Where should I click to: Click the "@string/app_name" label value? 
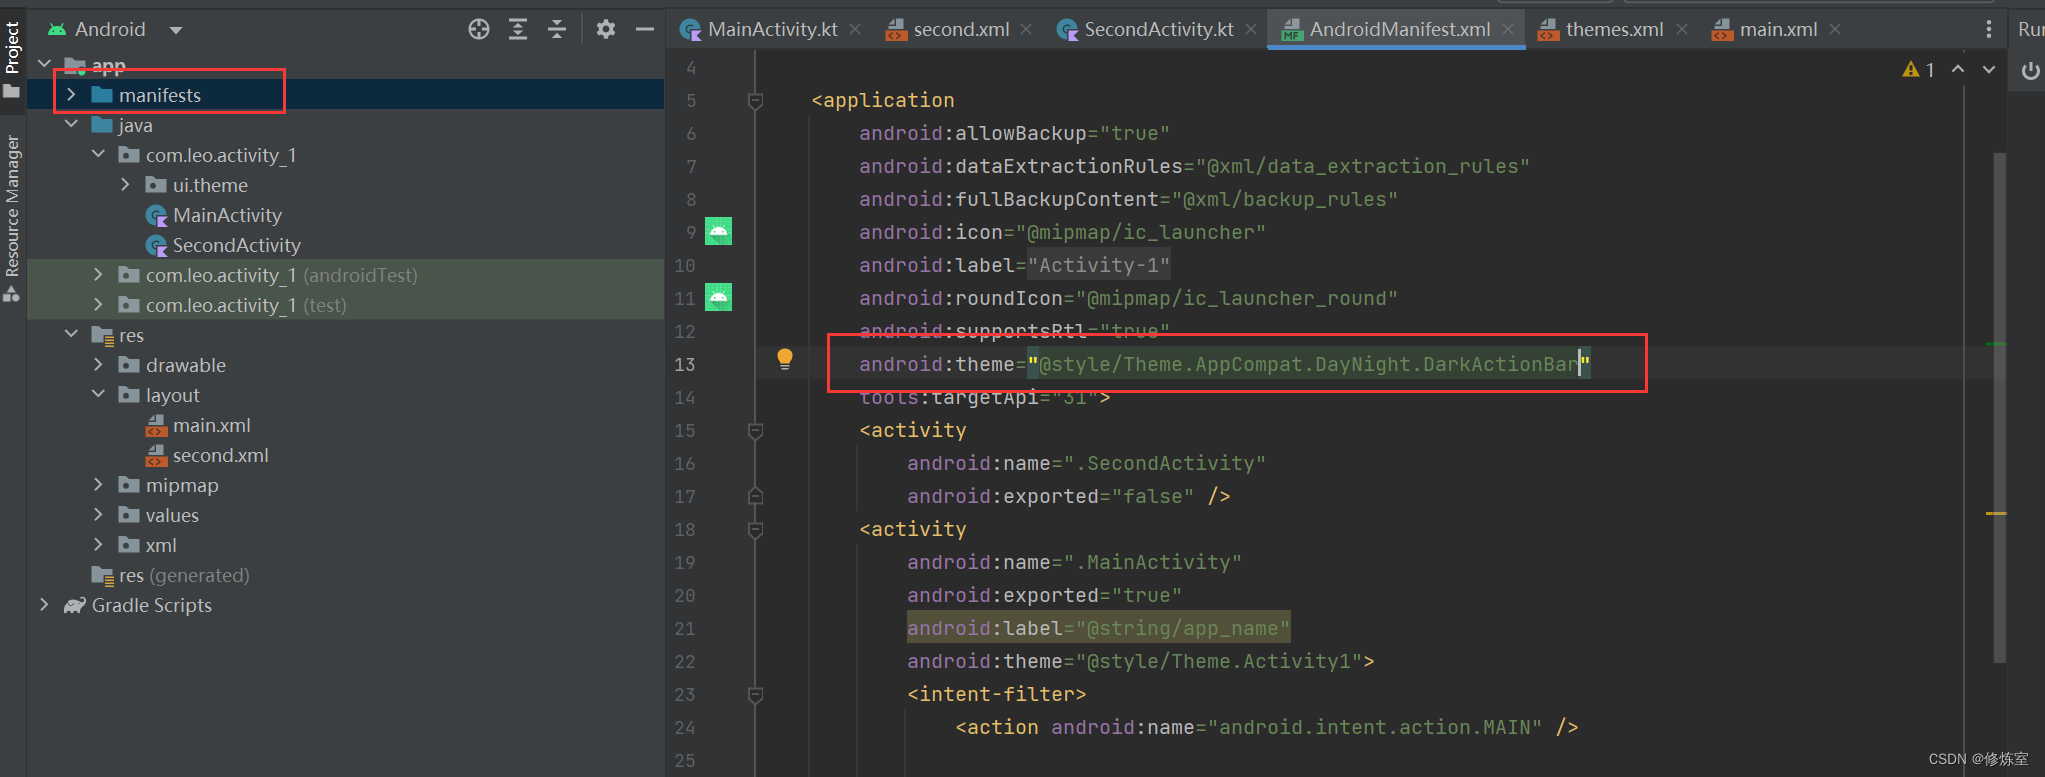pos(1182,628)
